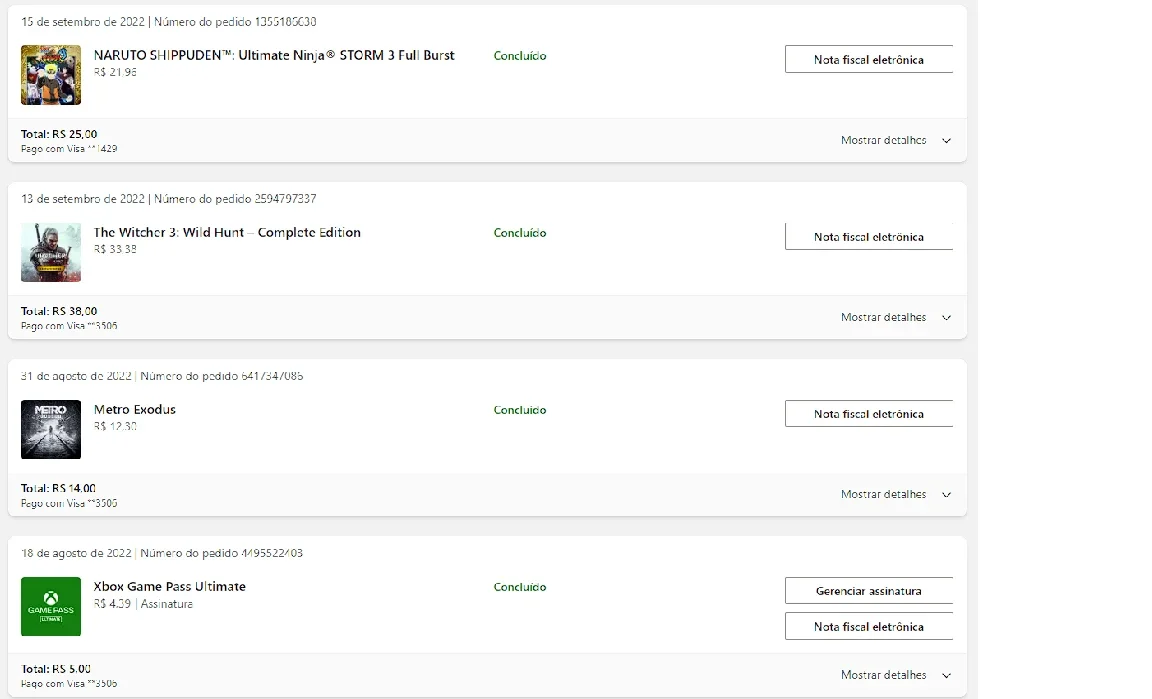The width and height of the screenshot is (1152, 699).
Task: Expand details chevron for the Witcher 3 order
Action: pos(946,318)
